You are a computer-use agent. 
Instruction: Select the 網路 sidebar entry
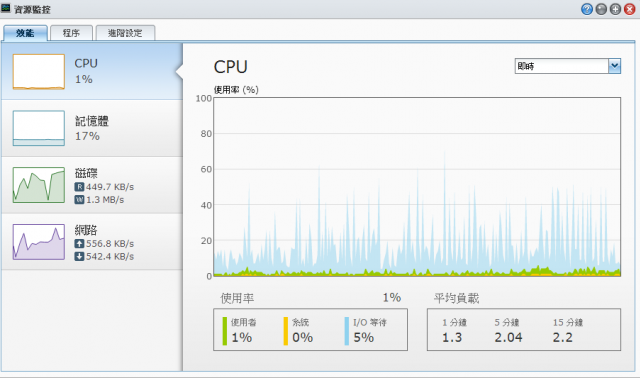point(92,242)
